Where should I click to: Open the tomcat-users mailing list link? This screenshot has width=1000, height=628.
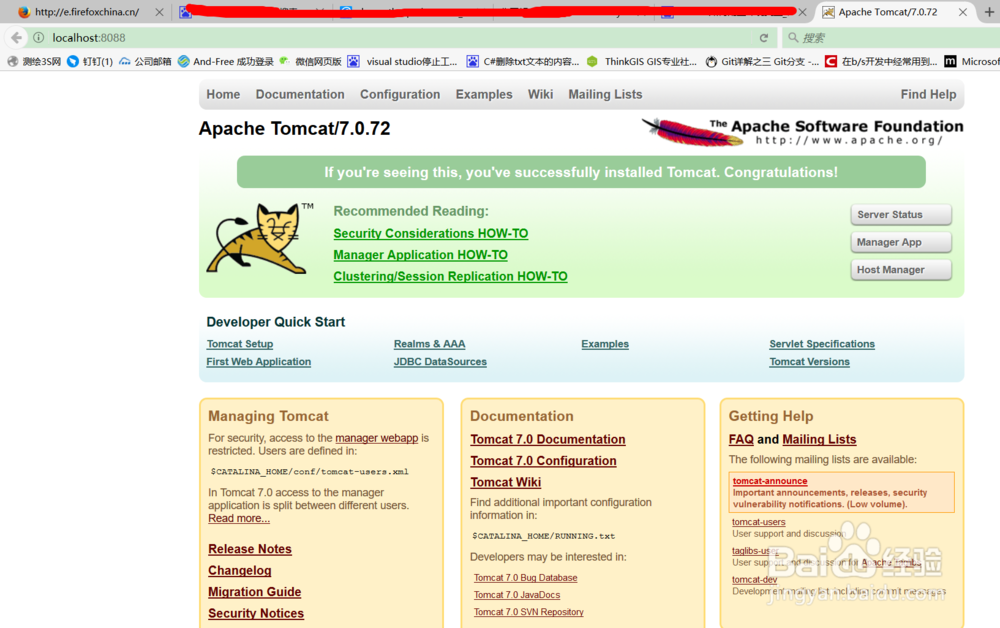pos(759,522)
